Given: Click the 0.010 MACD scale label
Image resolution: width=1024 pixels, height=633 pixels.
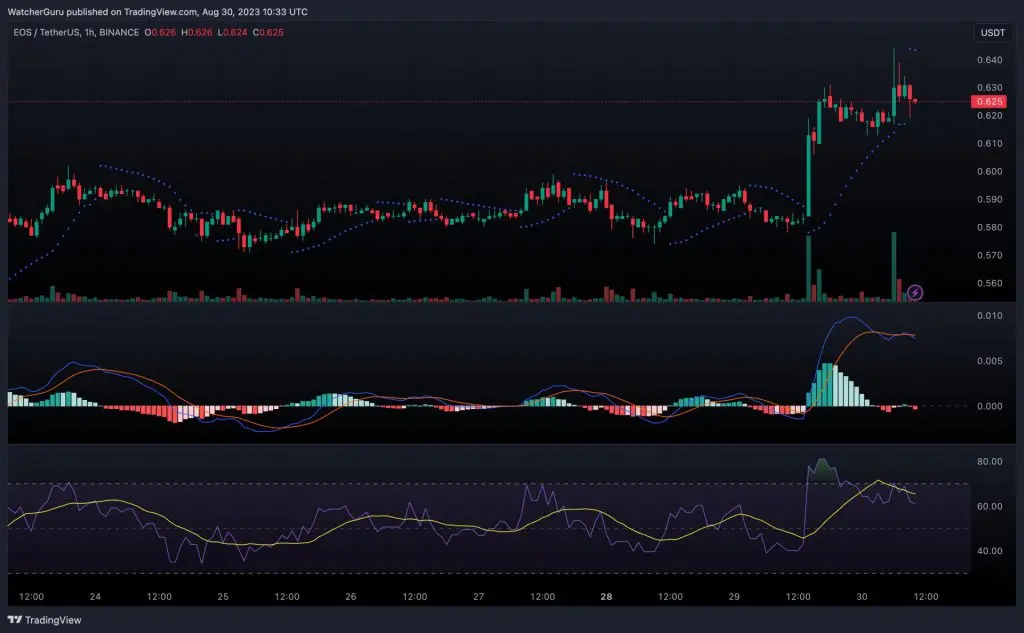Looking at the screenshot, I should click(x=989, y=316).
